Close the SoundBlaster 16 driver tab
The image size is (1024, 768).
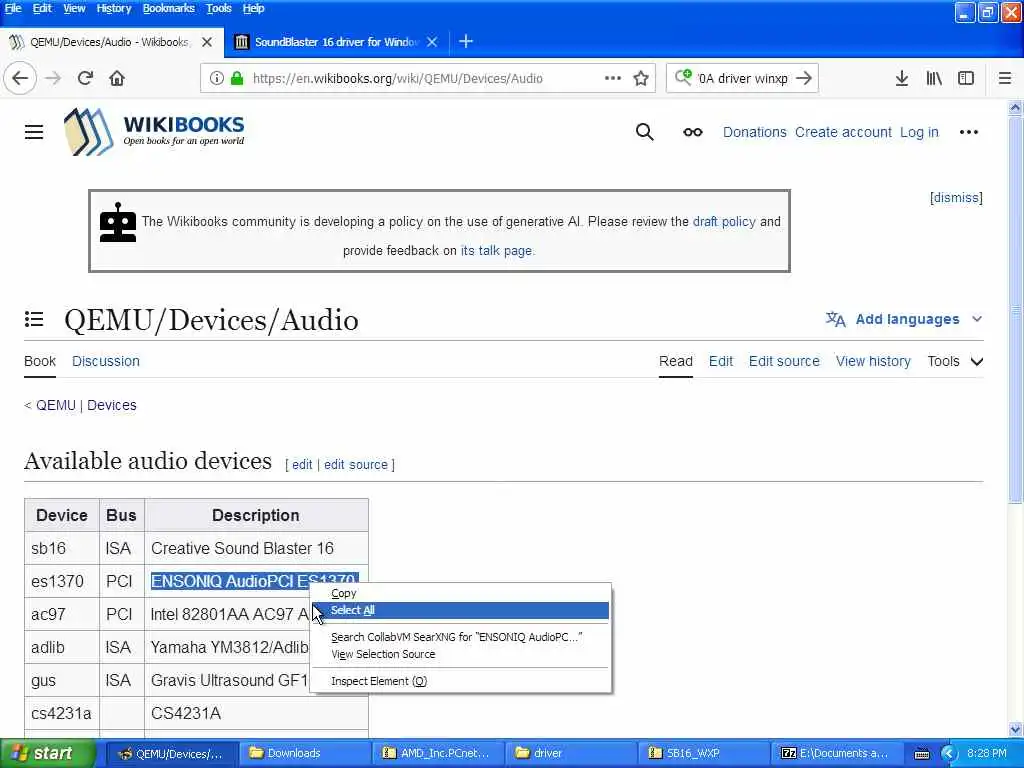(432, 42)
